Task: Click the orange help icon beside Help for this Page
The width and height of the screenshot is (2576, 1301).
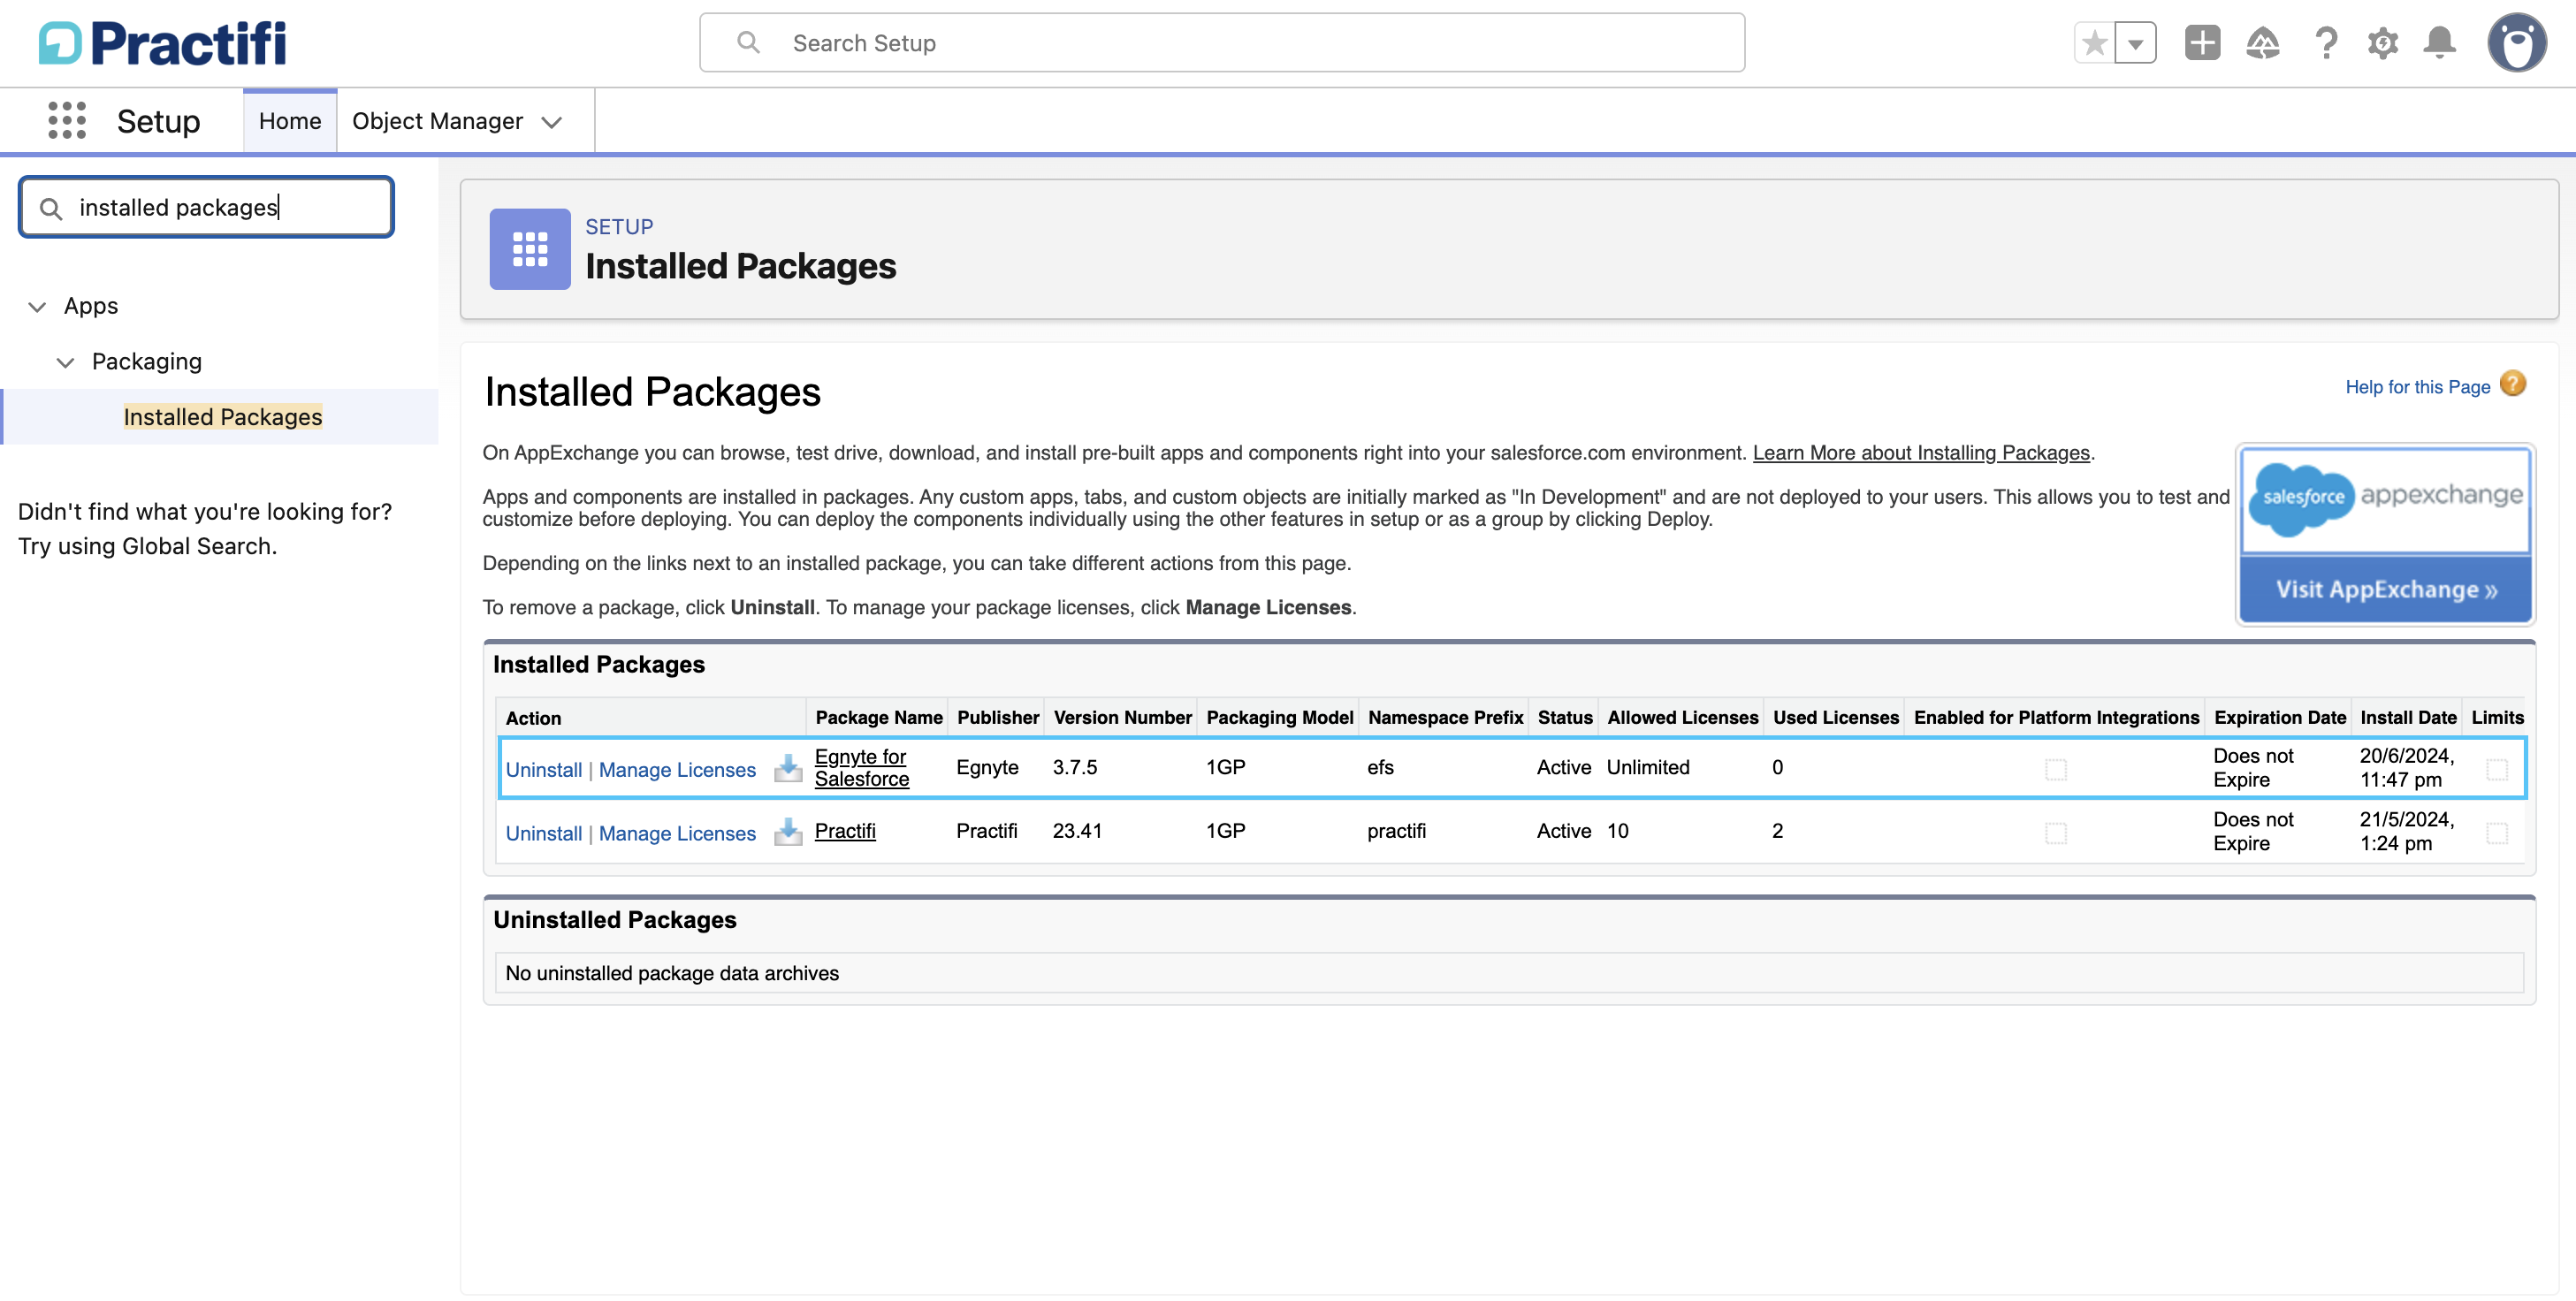Action: coord(2513,385)
